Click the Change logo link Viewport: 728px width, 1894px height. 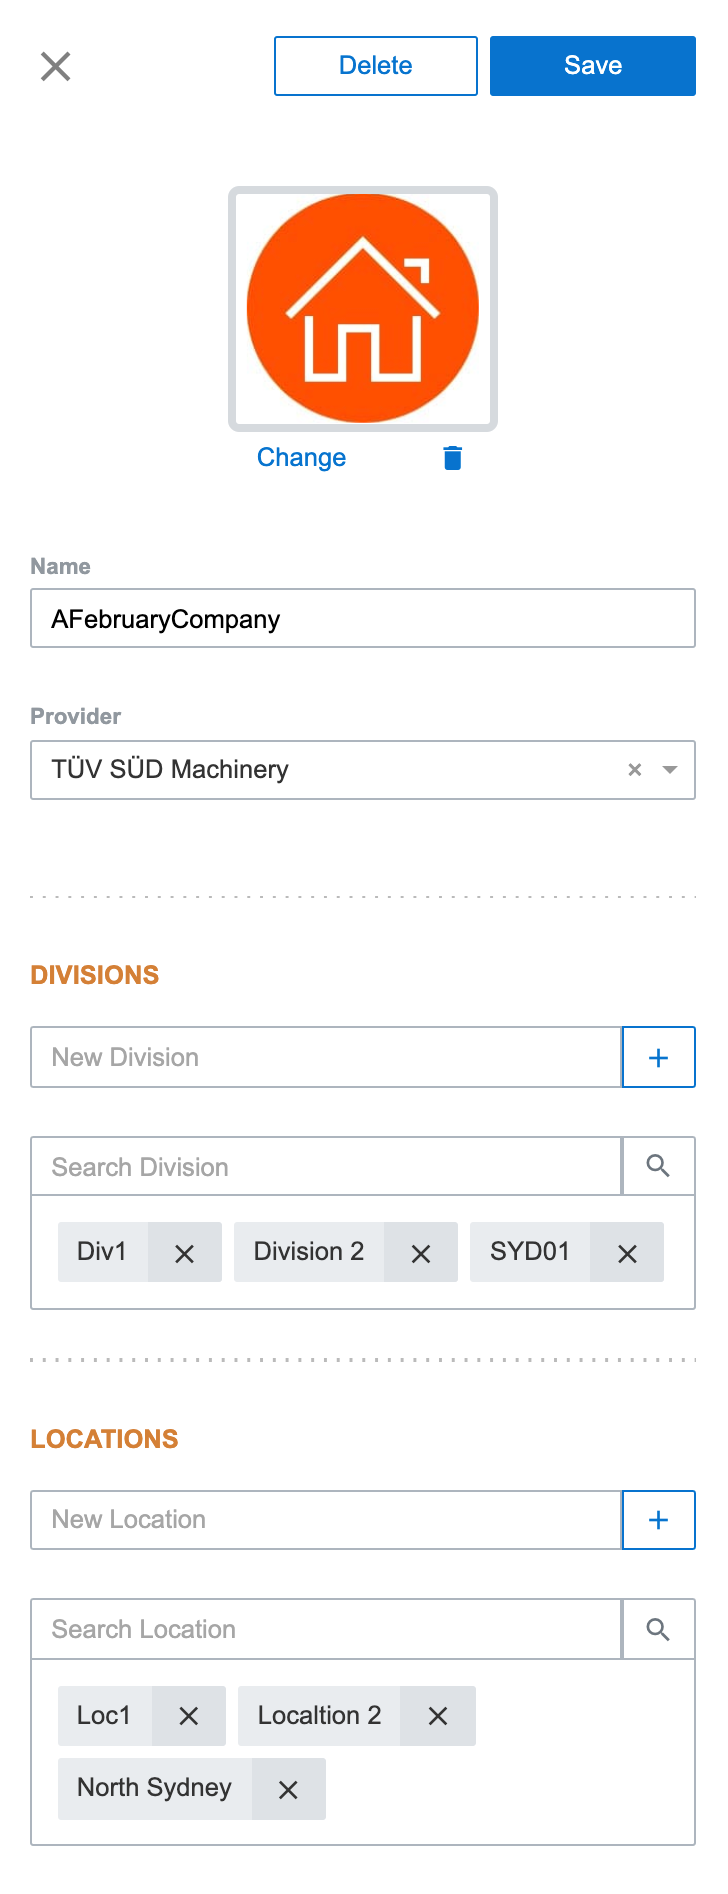point(301,457)
